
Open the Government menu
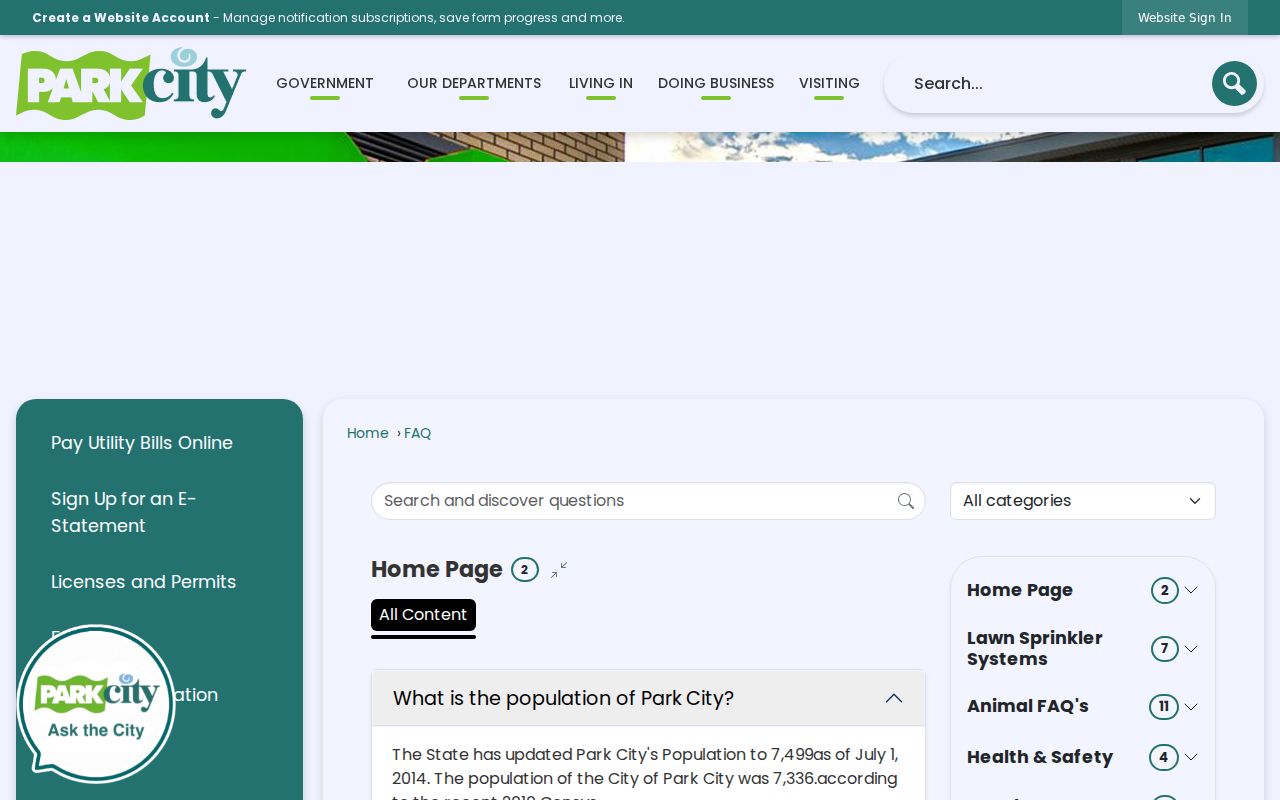[325, 84]
